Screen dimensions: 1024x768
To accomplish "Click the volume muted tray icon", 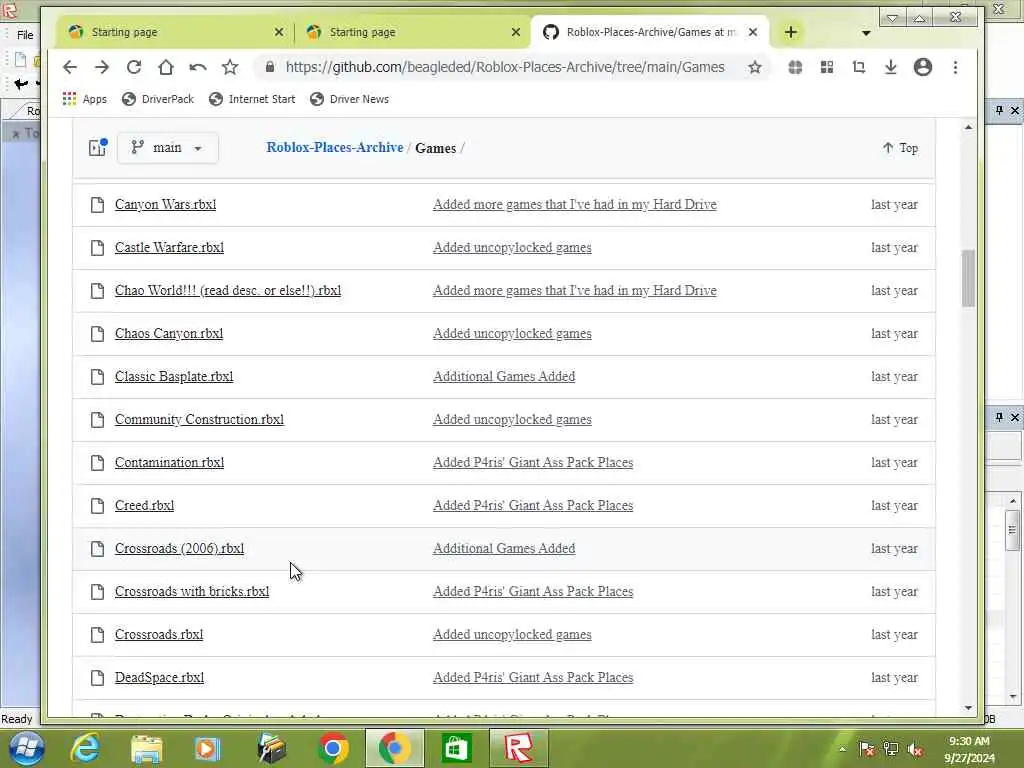I will point(915,750).
